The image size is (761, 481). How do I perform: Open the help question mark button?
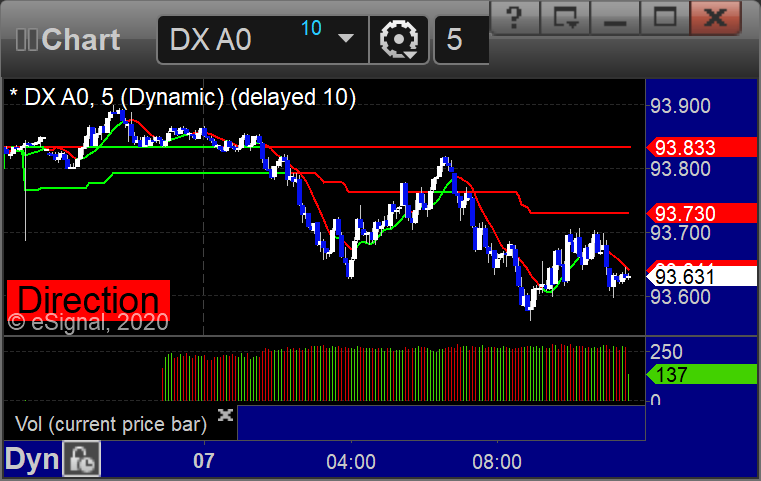pos(514,18)
